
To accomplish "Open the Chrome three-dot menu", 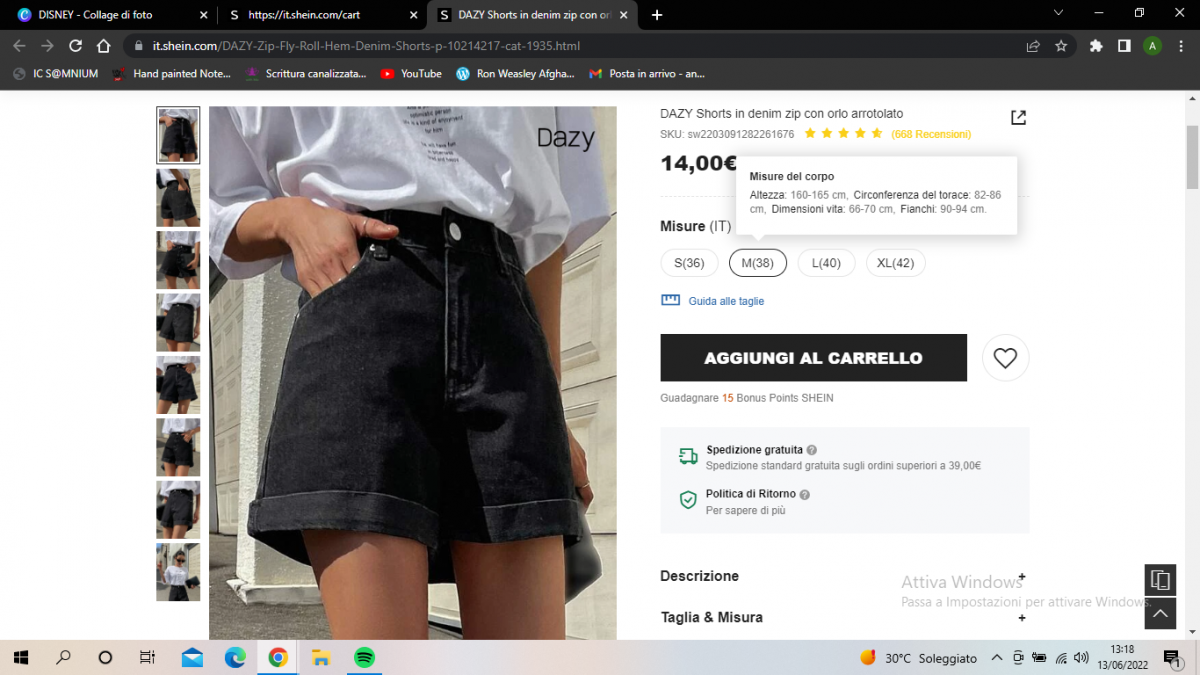I will (1180, 46).
